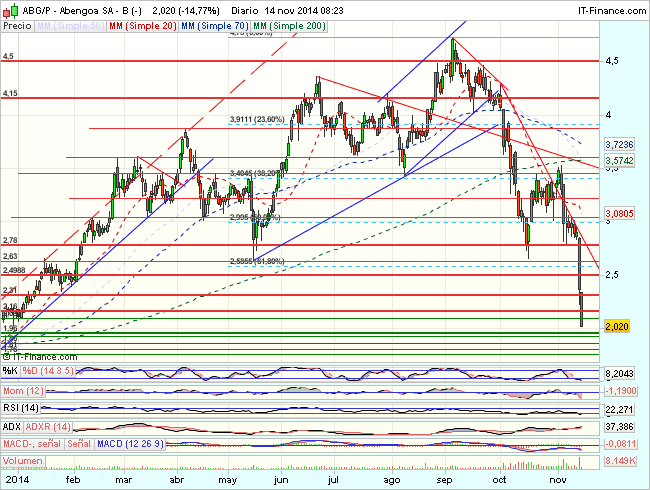Select the %K stochastic label
The image size is (650, 490).
click(x=10, y=371)
